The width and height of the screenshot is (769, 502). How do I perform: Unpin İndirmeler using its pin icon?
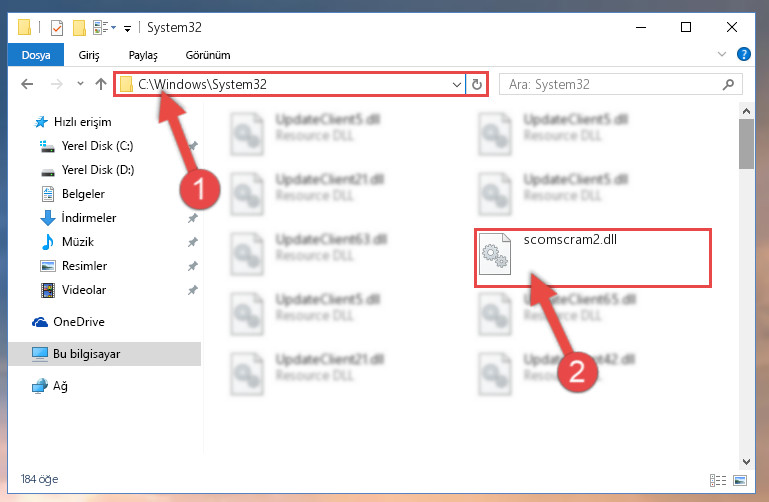coord(193,218)
